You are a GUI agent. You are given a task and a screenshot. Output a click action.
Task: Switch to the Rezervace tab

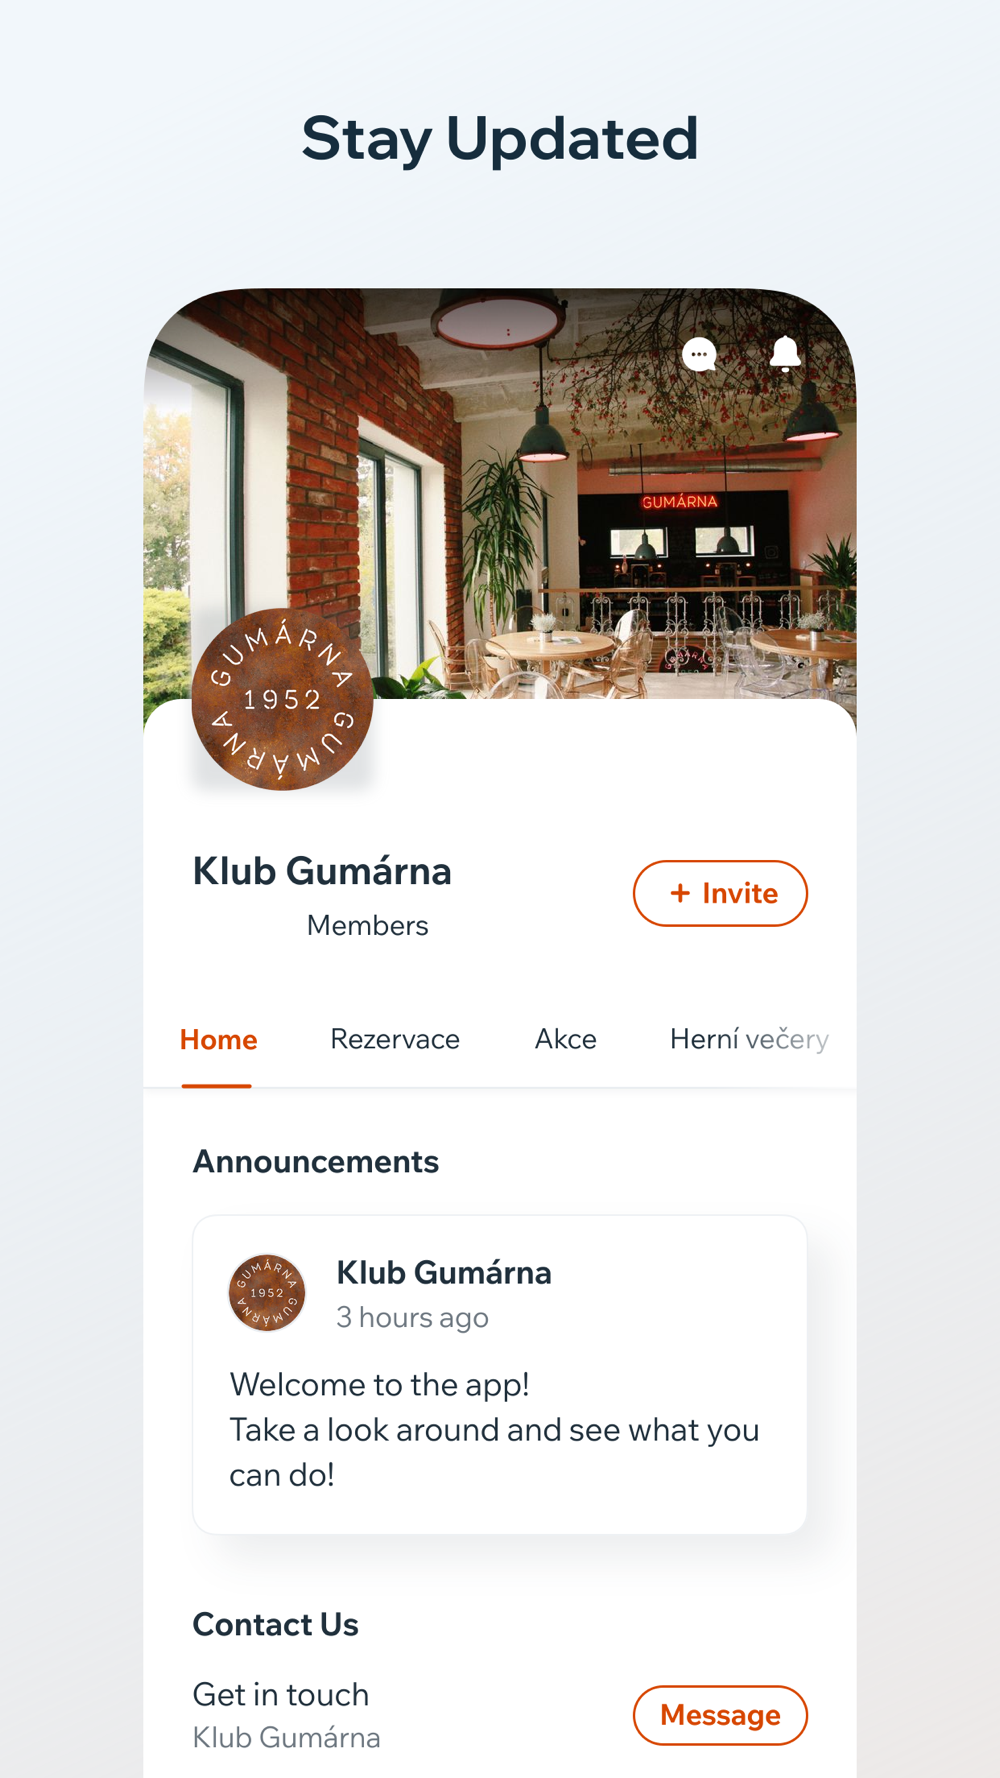(395, 1040)
